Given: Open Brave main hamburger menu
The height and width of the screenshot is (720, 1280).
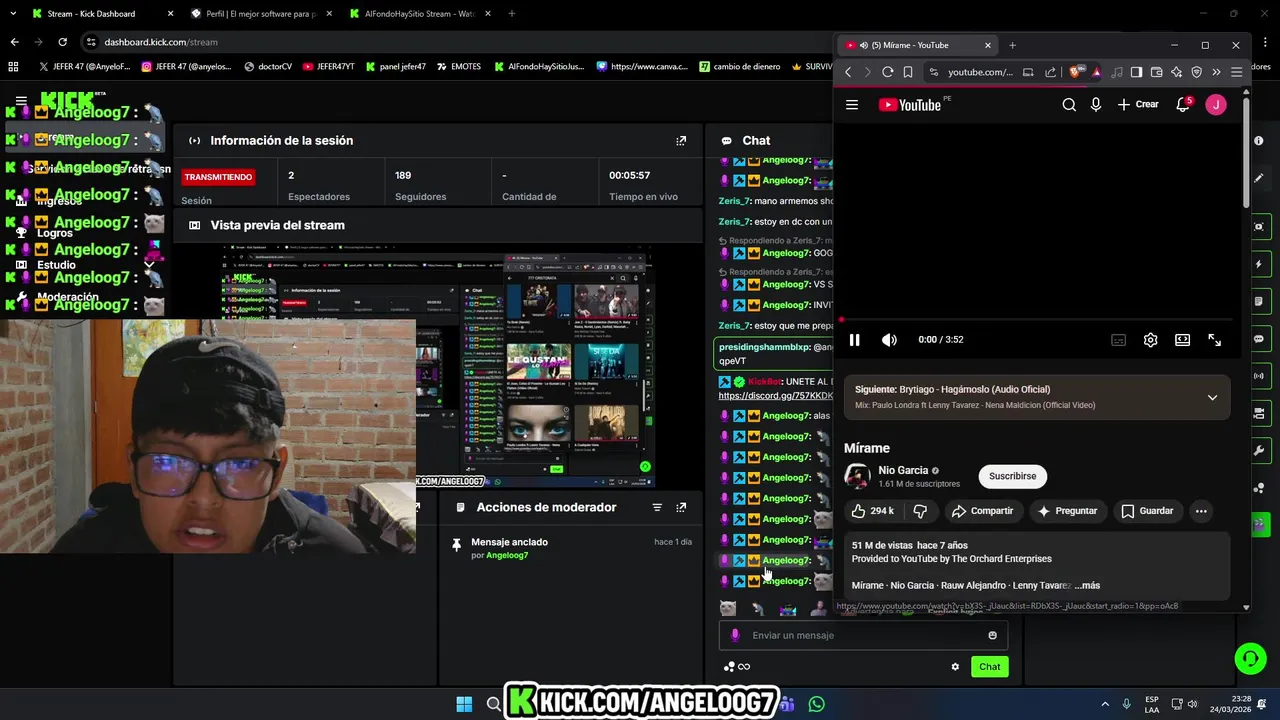Looking at the screenshot, I should (x=1236, y=72).
